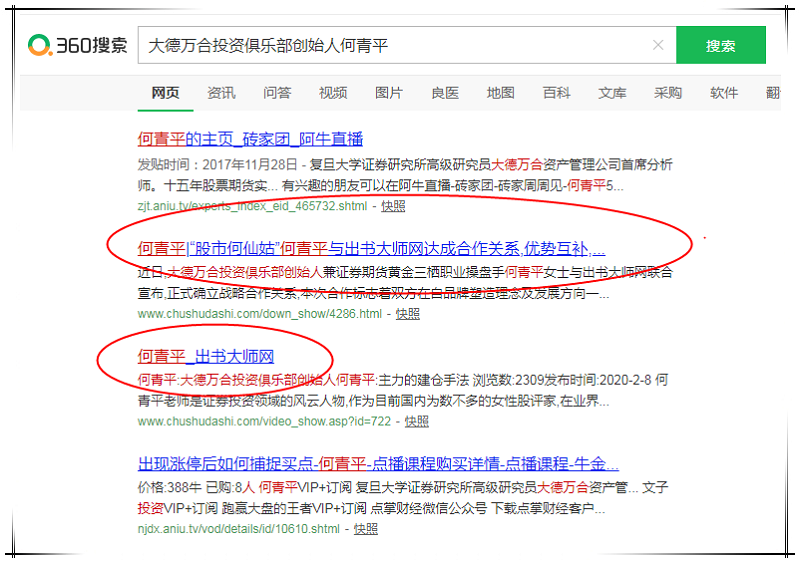Go to the 图片 tab
The height and width of the screenshot is (563, 800).
[x=389, y=93]
